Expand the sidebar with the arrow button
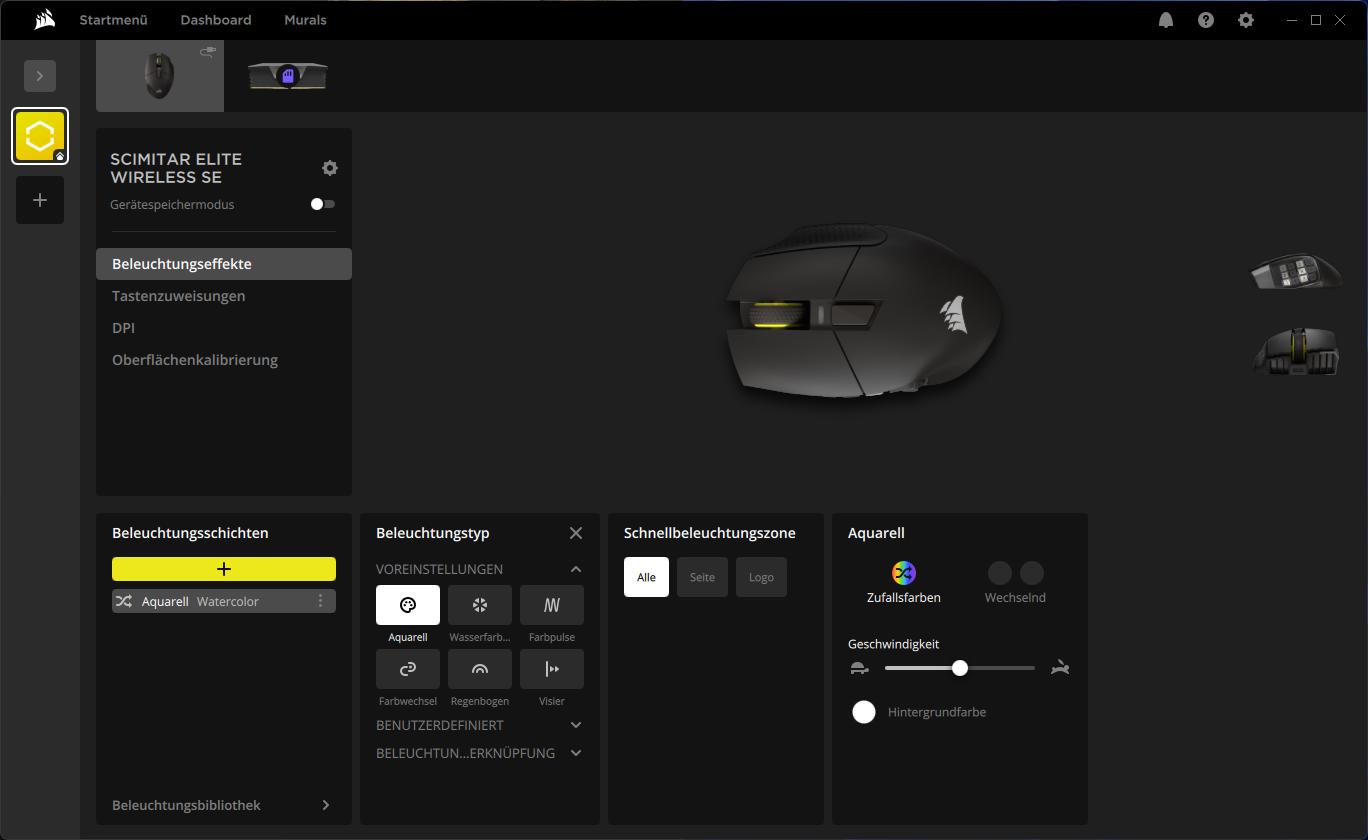This screenshot has width=1368, height=840. click(x=40, y=76)
